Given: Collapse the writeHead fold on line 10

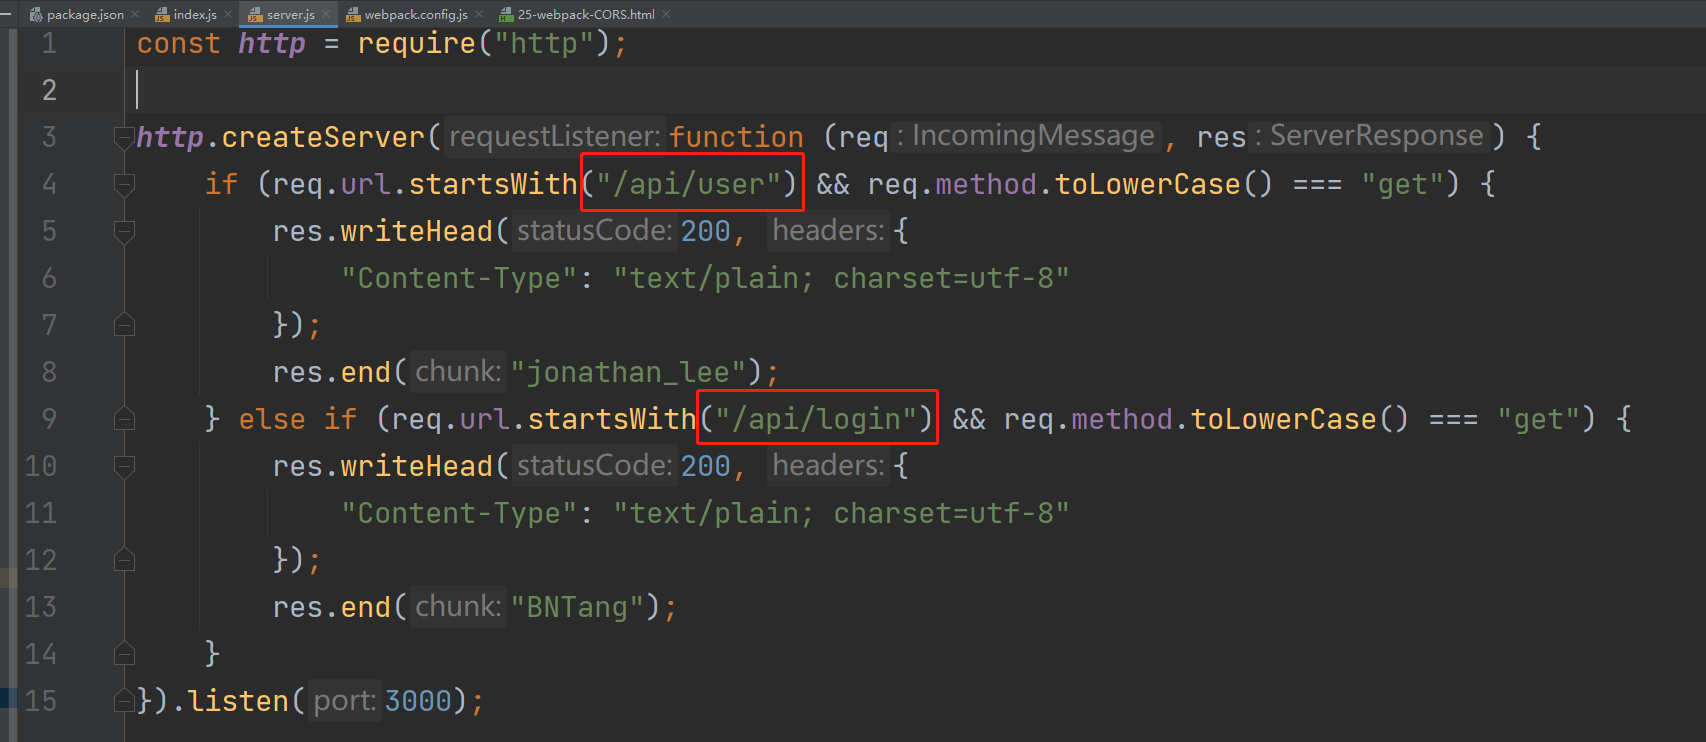Looking at the screenshot, I should (124, 466).
